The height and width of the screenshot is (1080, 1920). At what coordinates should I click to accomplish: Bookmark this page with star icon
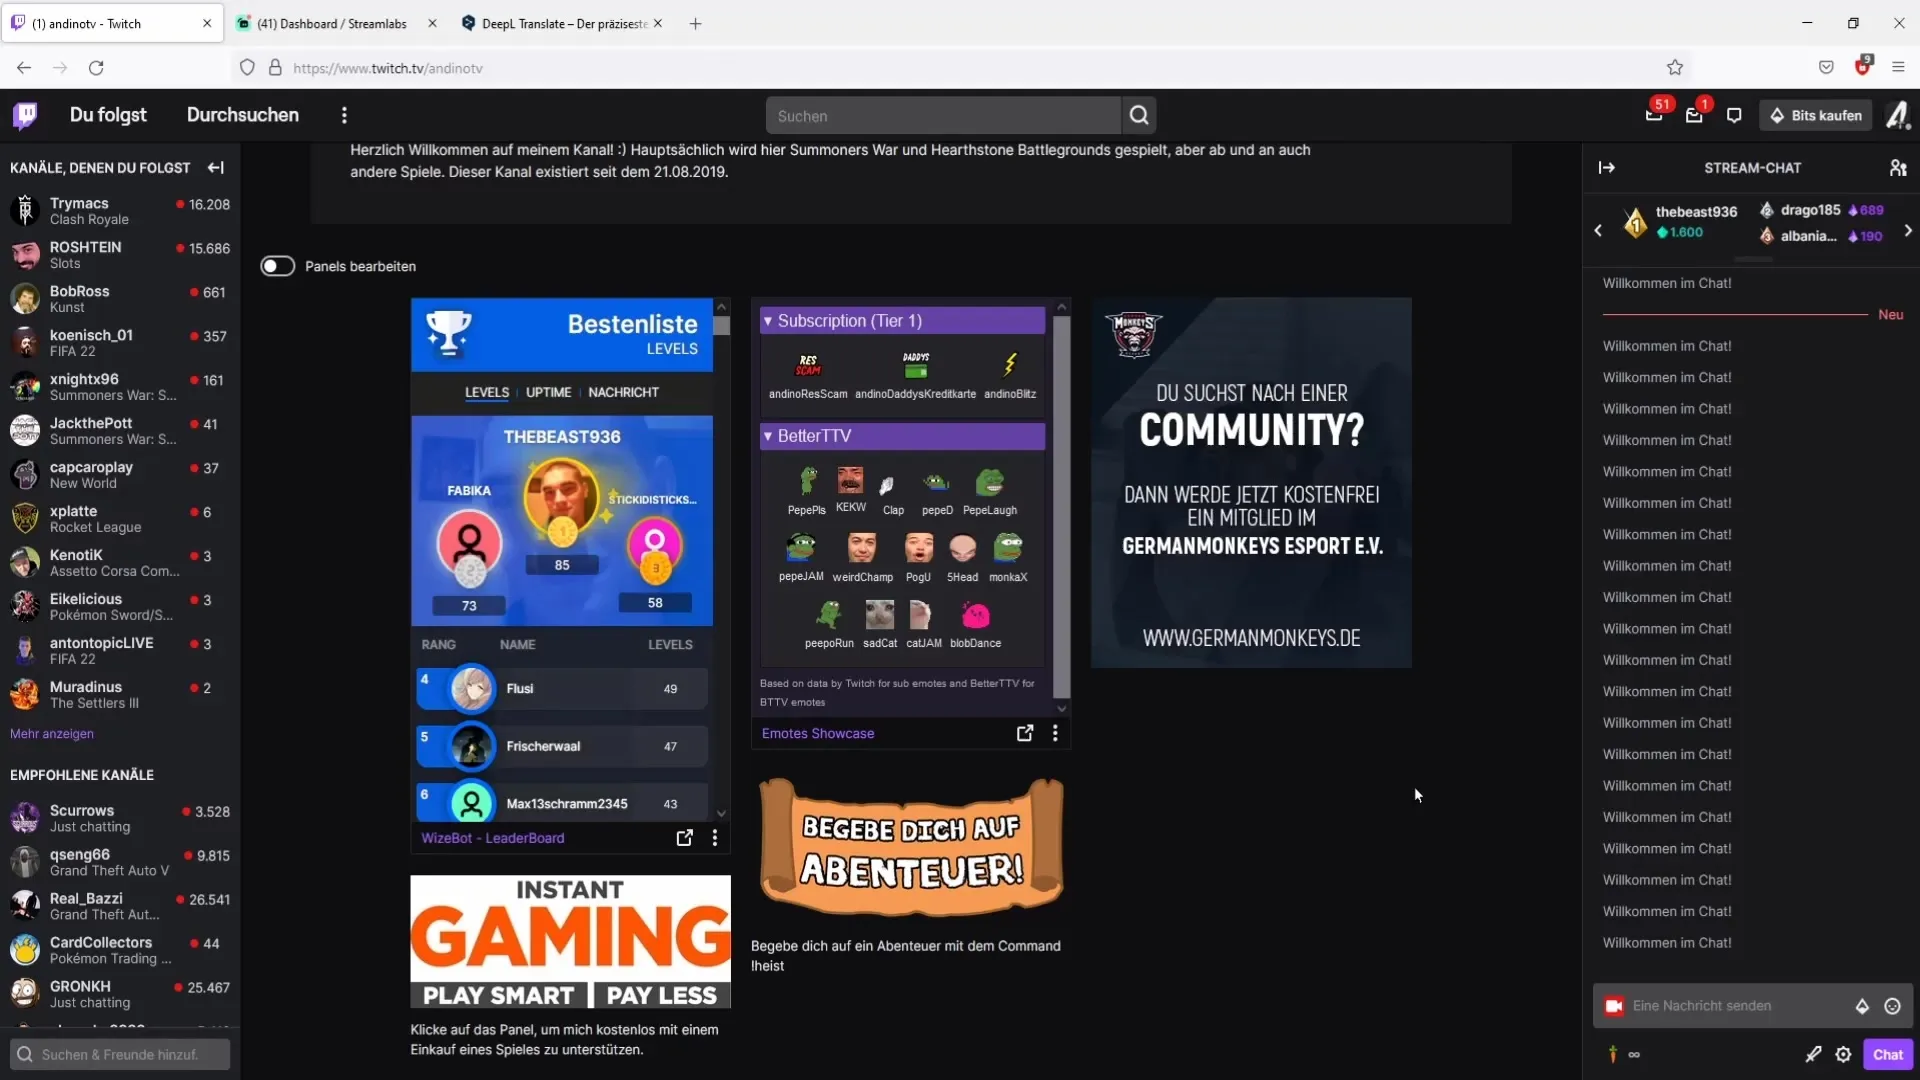pos(1675,68)
